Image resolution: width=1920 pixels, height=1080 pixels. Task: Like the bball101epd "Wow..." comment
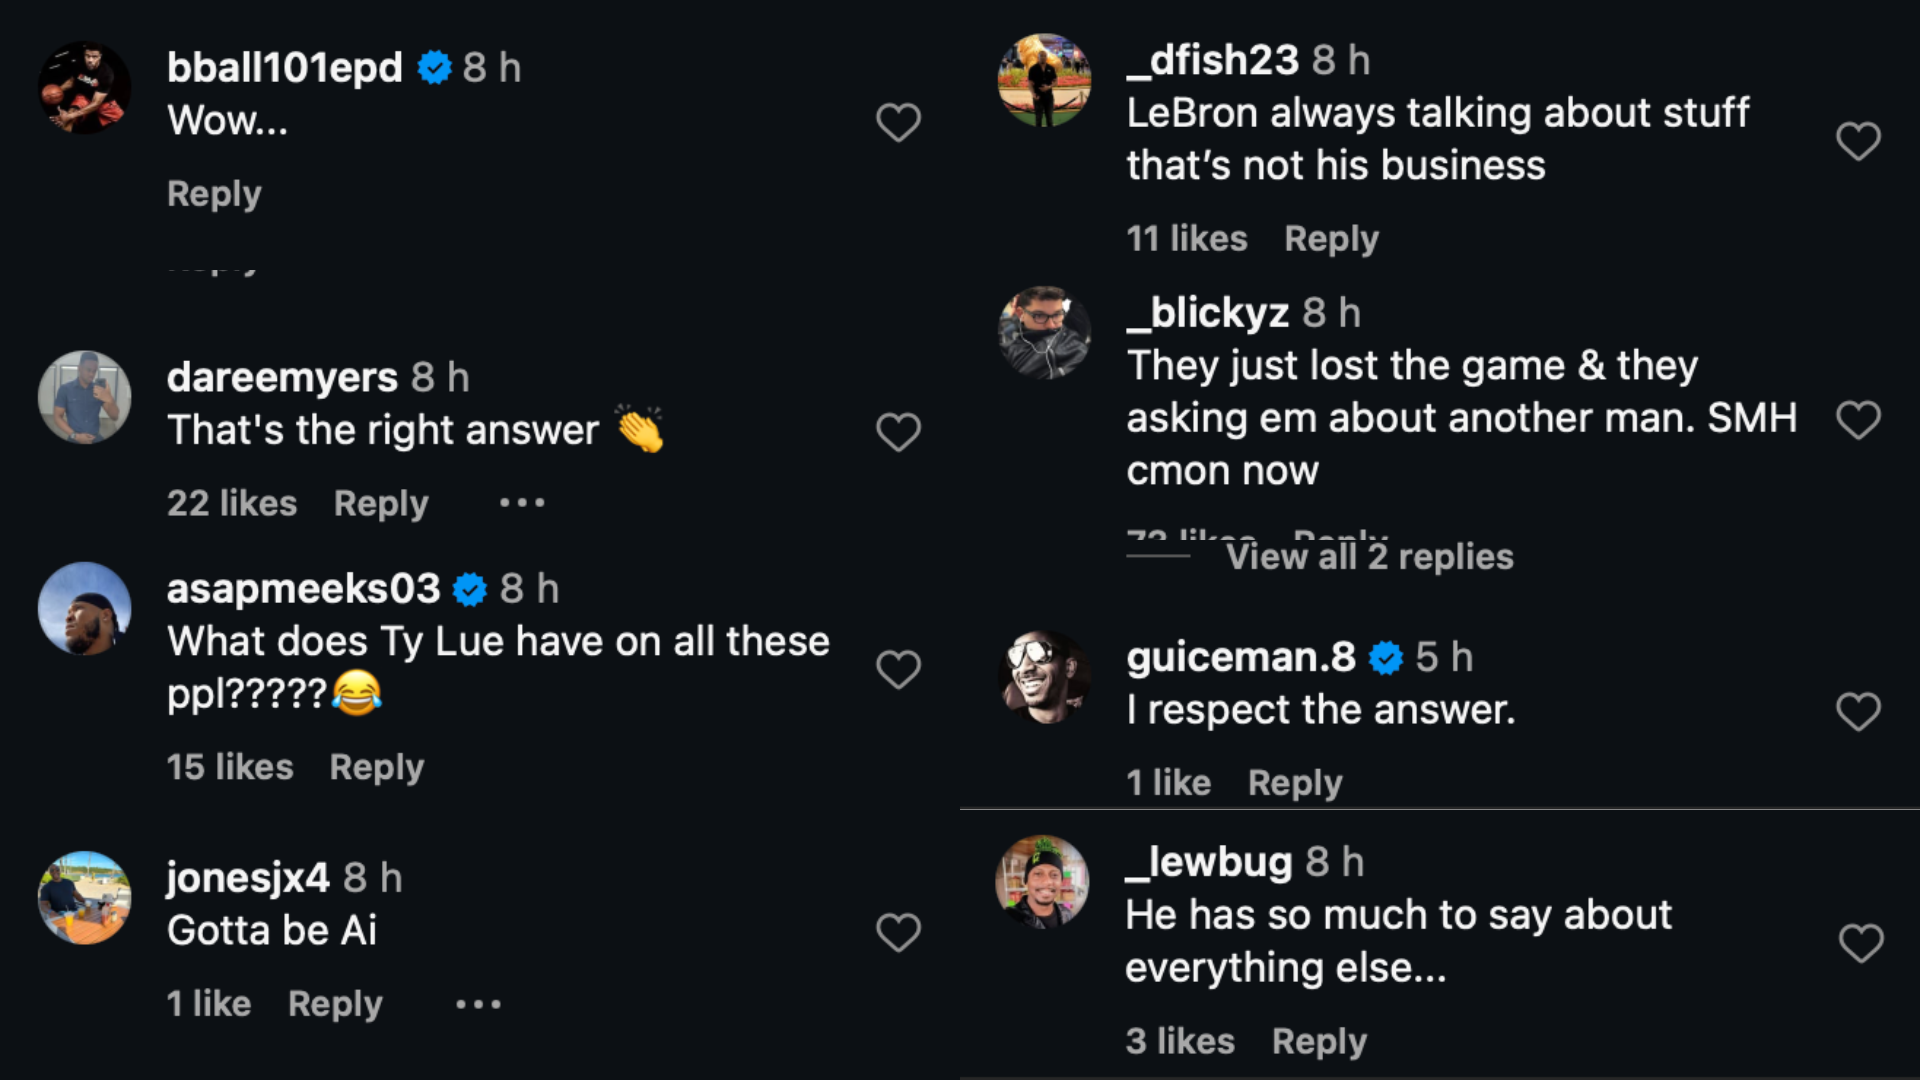[898, 123]
